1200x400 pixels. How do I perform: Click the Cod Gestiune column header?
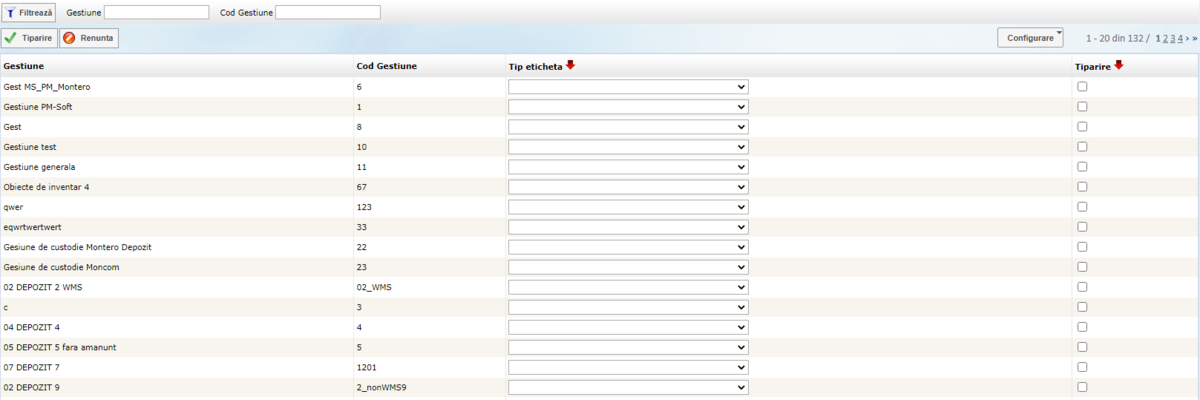pyautogui.click(x=386, y=66)
